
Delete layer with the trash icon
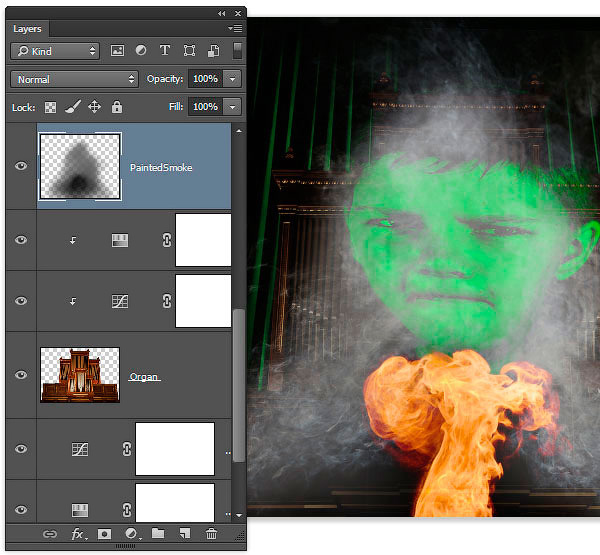211,533
